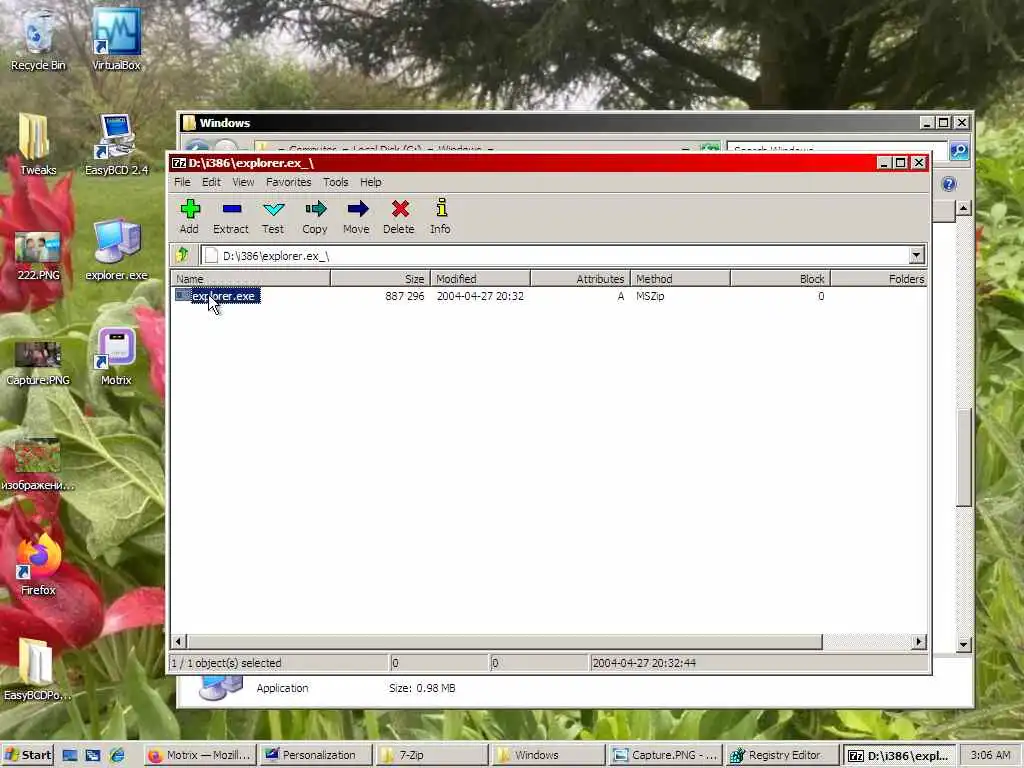Click the 7-Zip title bar icon
Screen dimensions: 1024x768
(x=178, y=163)
